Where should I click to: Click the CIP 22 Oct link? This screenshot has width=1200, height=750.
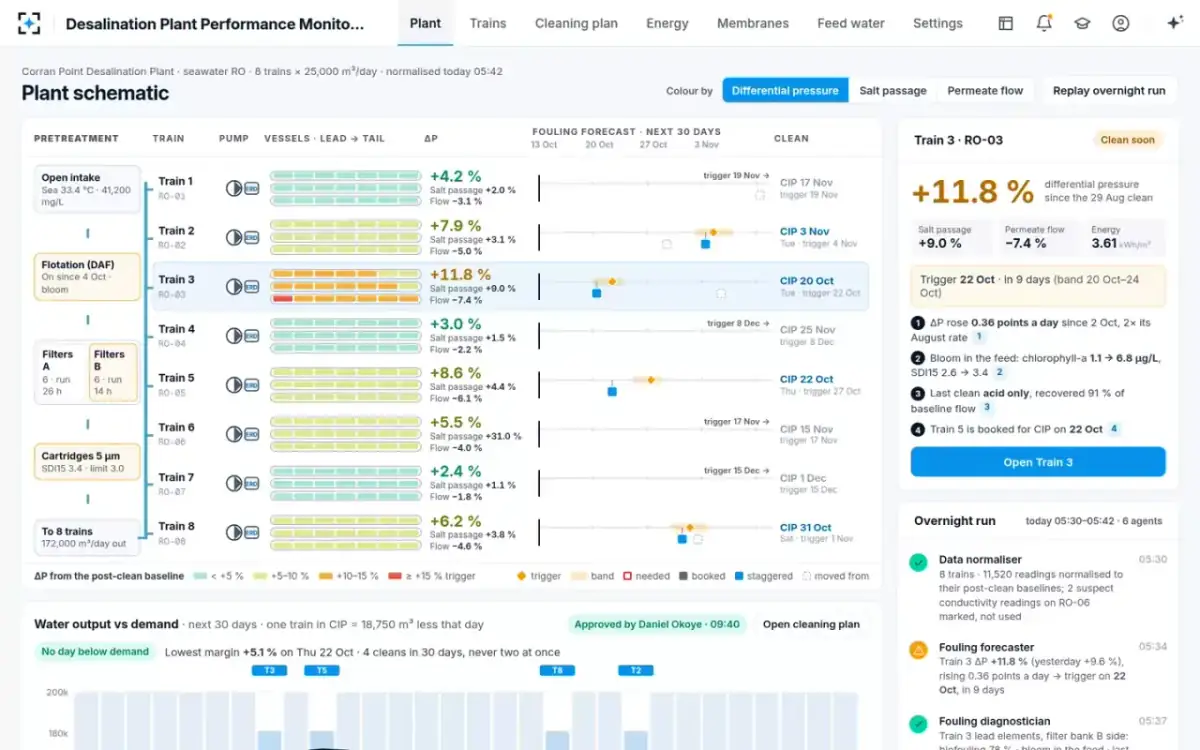tap(807, 380)
